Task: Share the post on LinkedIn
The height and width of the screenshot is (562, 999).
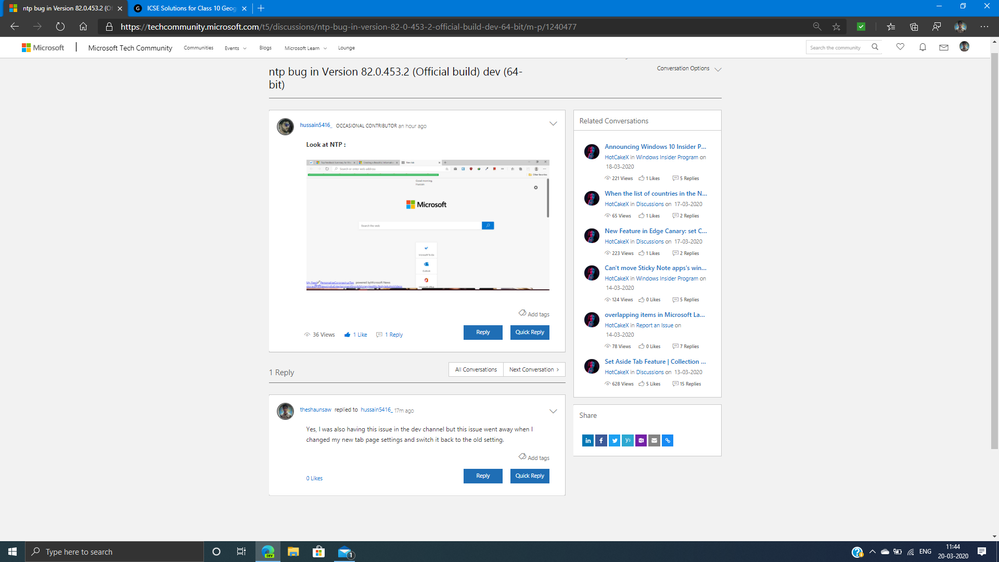Action: 587,440
